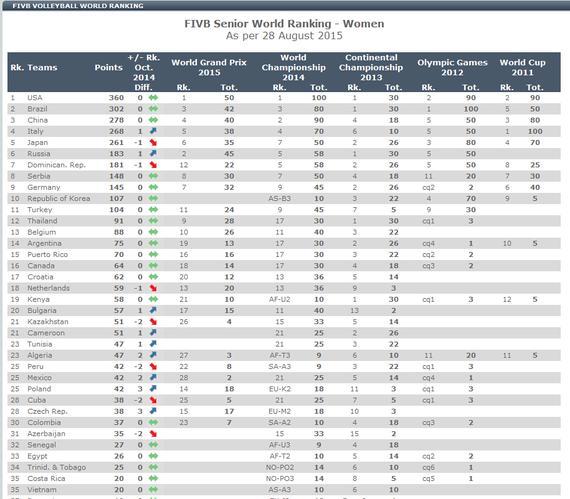Click the green arrow in Turkey row
The width and height of the screenshot is (570, 499).
(153, 210)
